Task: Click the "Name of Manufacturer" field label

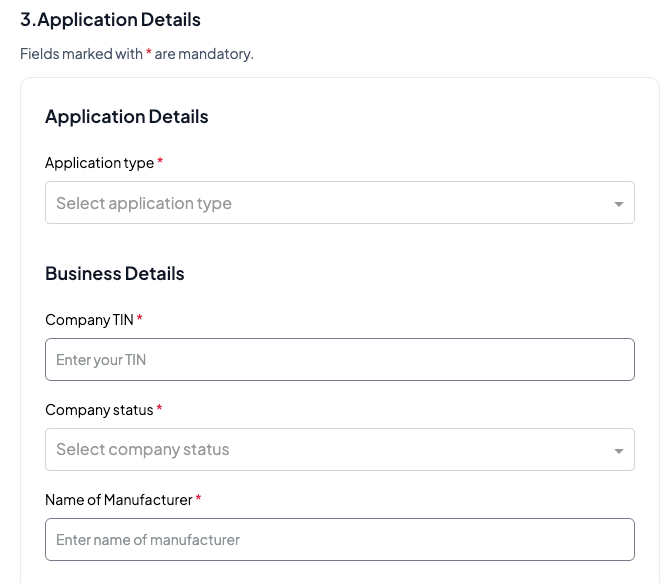Action: 118,499
